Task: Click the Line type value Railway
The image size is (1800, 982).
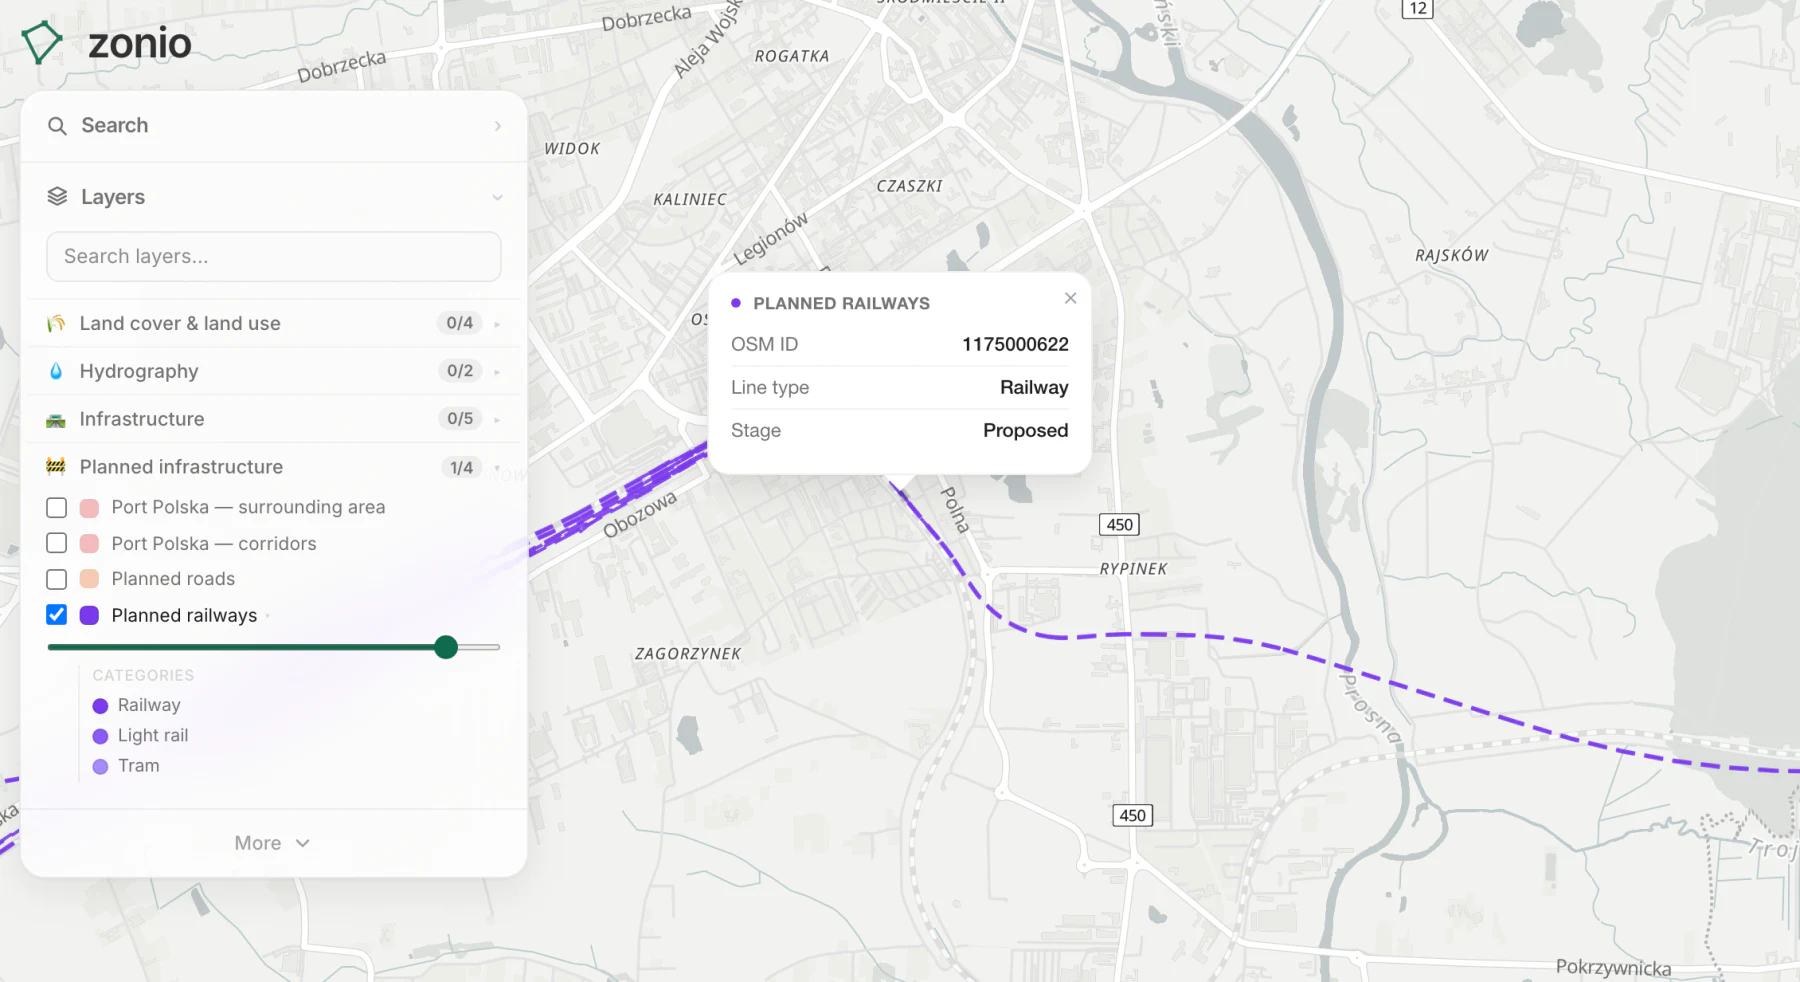Action: click(1034, 387)
